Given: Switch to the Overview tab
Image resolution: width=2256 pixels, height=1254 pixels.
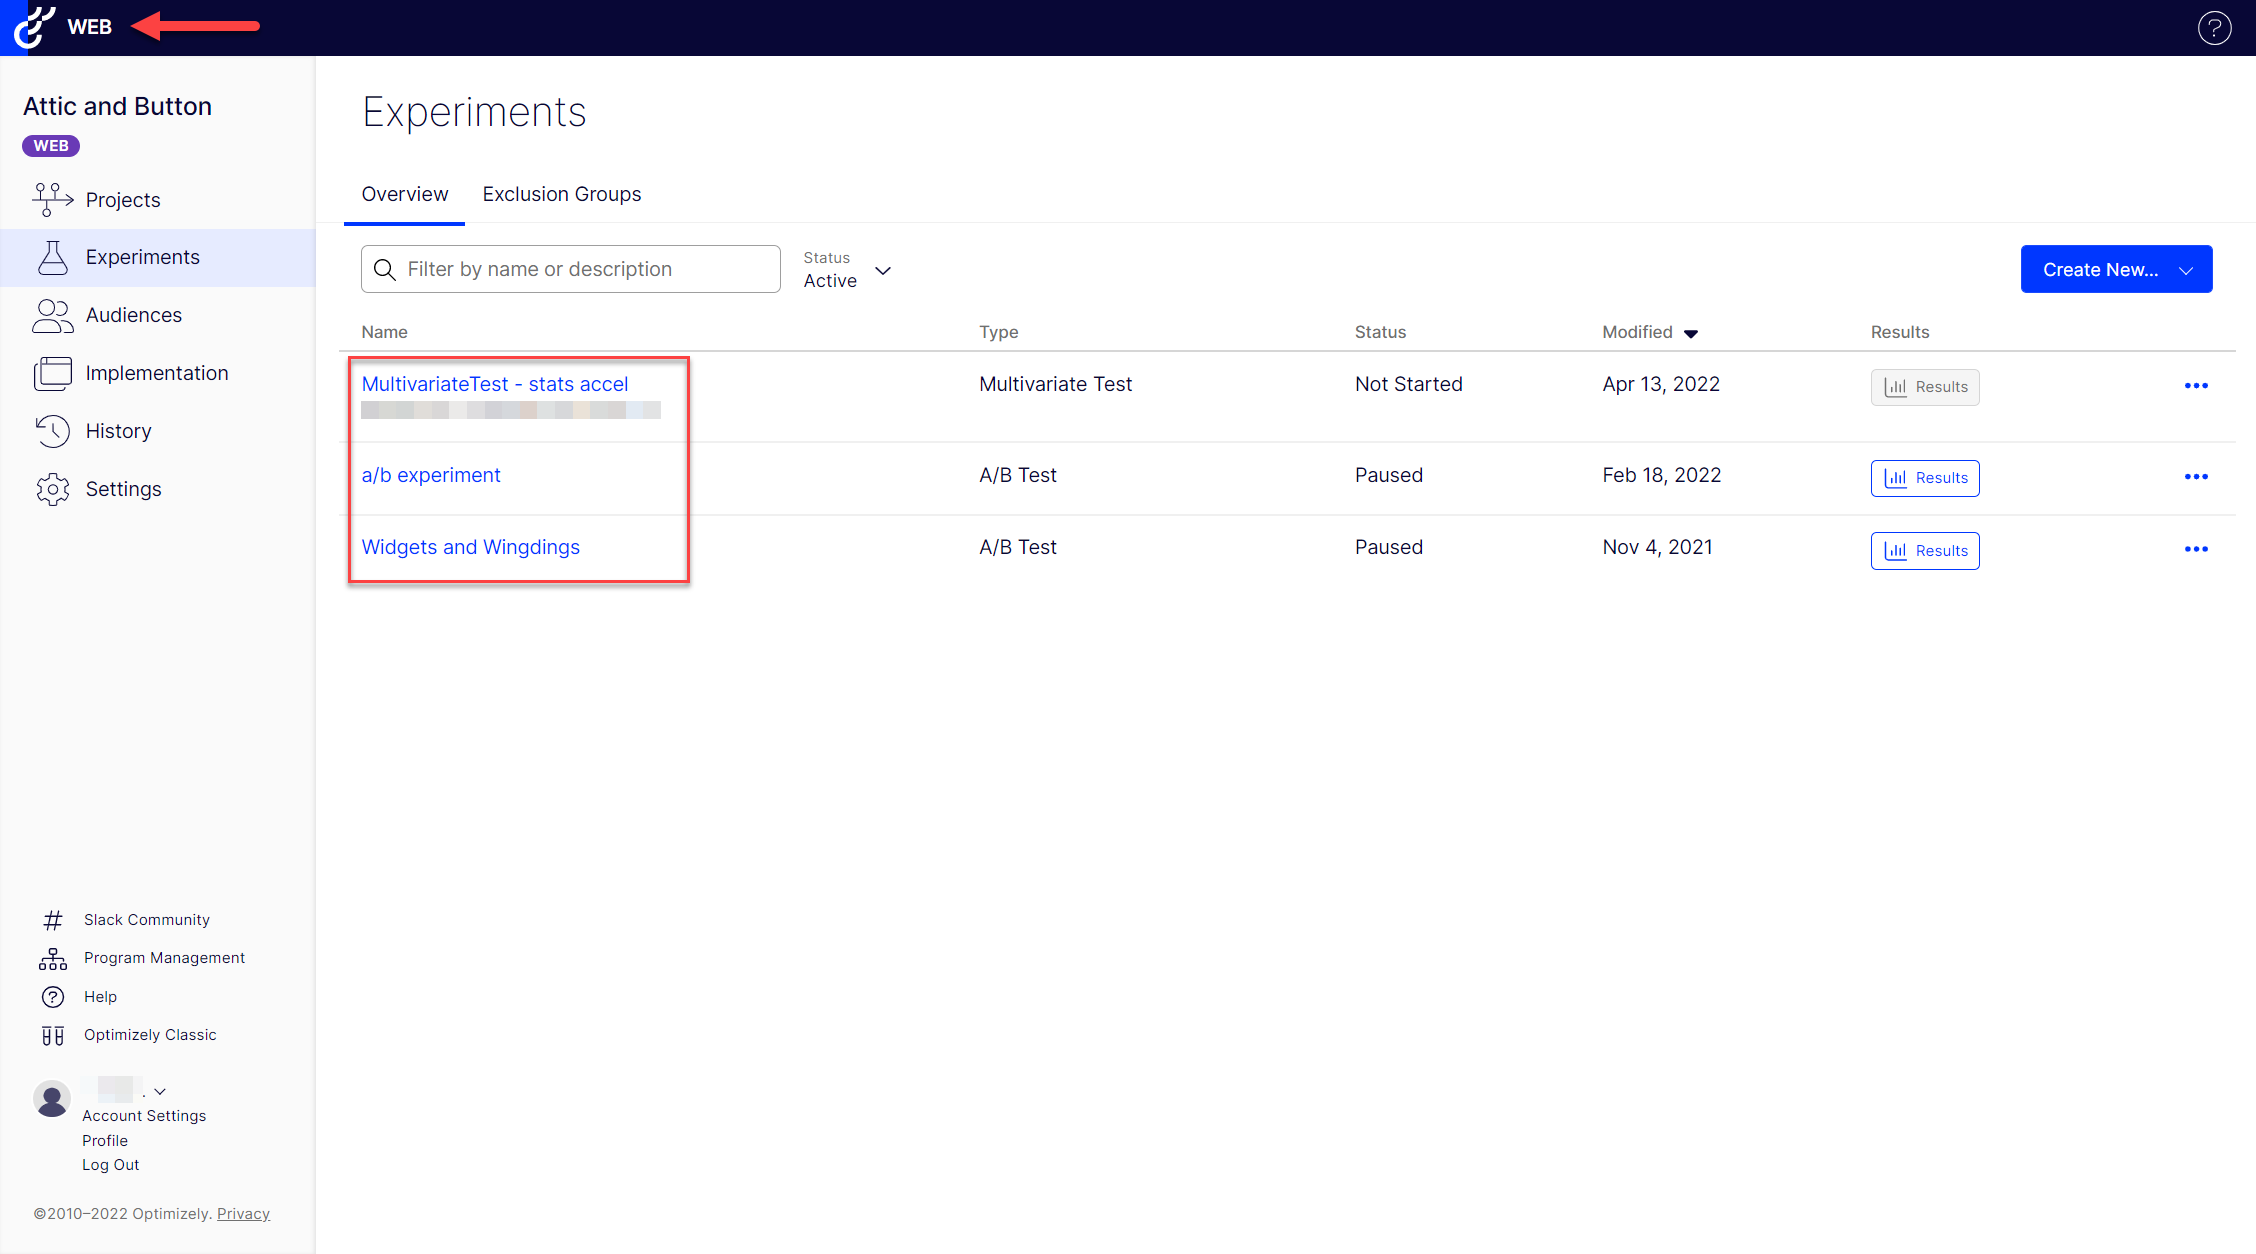Looking at the screenshot, I should (405, 194).
